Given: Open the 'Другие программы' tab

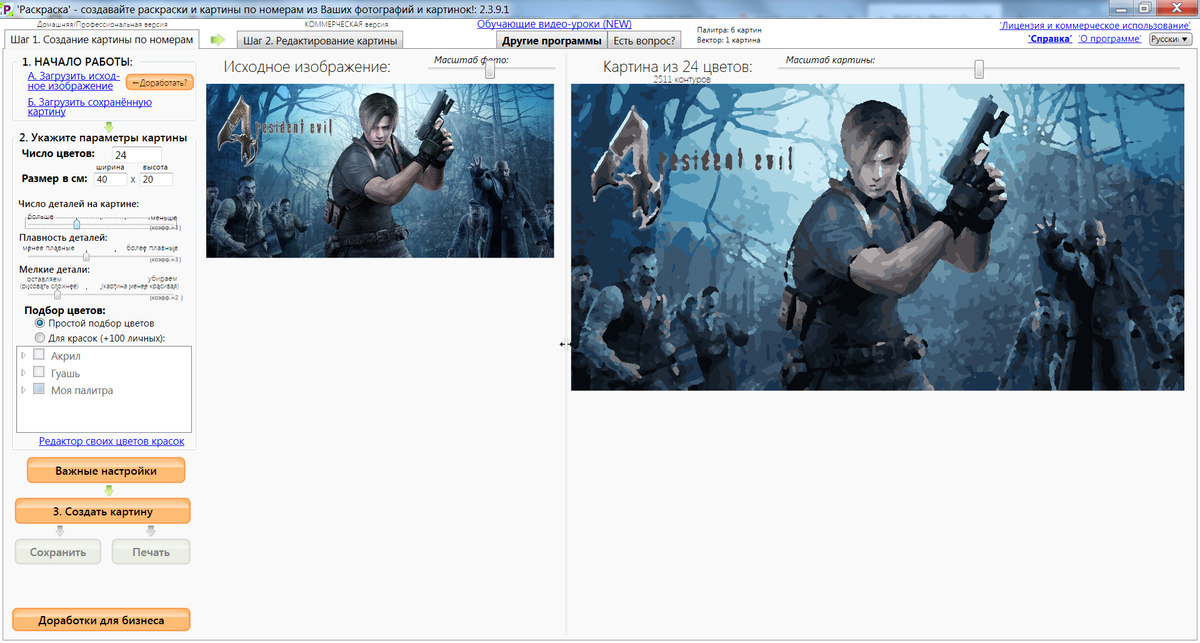Looking at the screenshot, I should (x=552, y=41).
